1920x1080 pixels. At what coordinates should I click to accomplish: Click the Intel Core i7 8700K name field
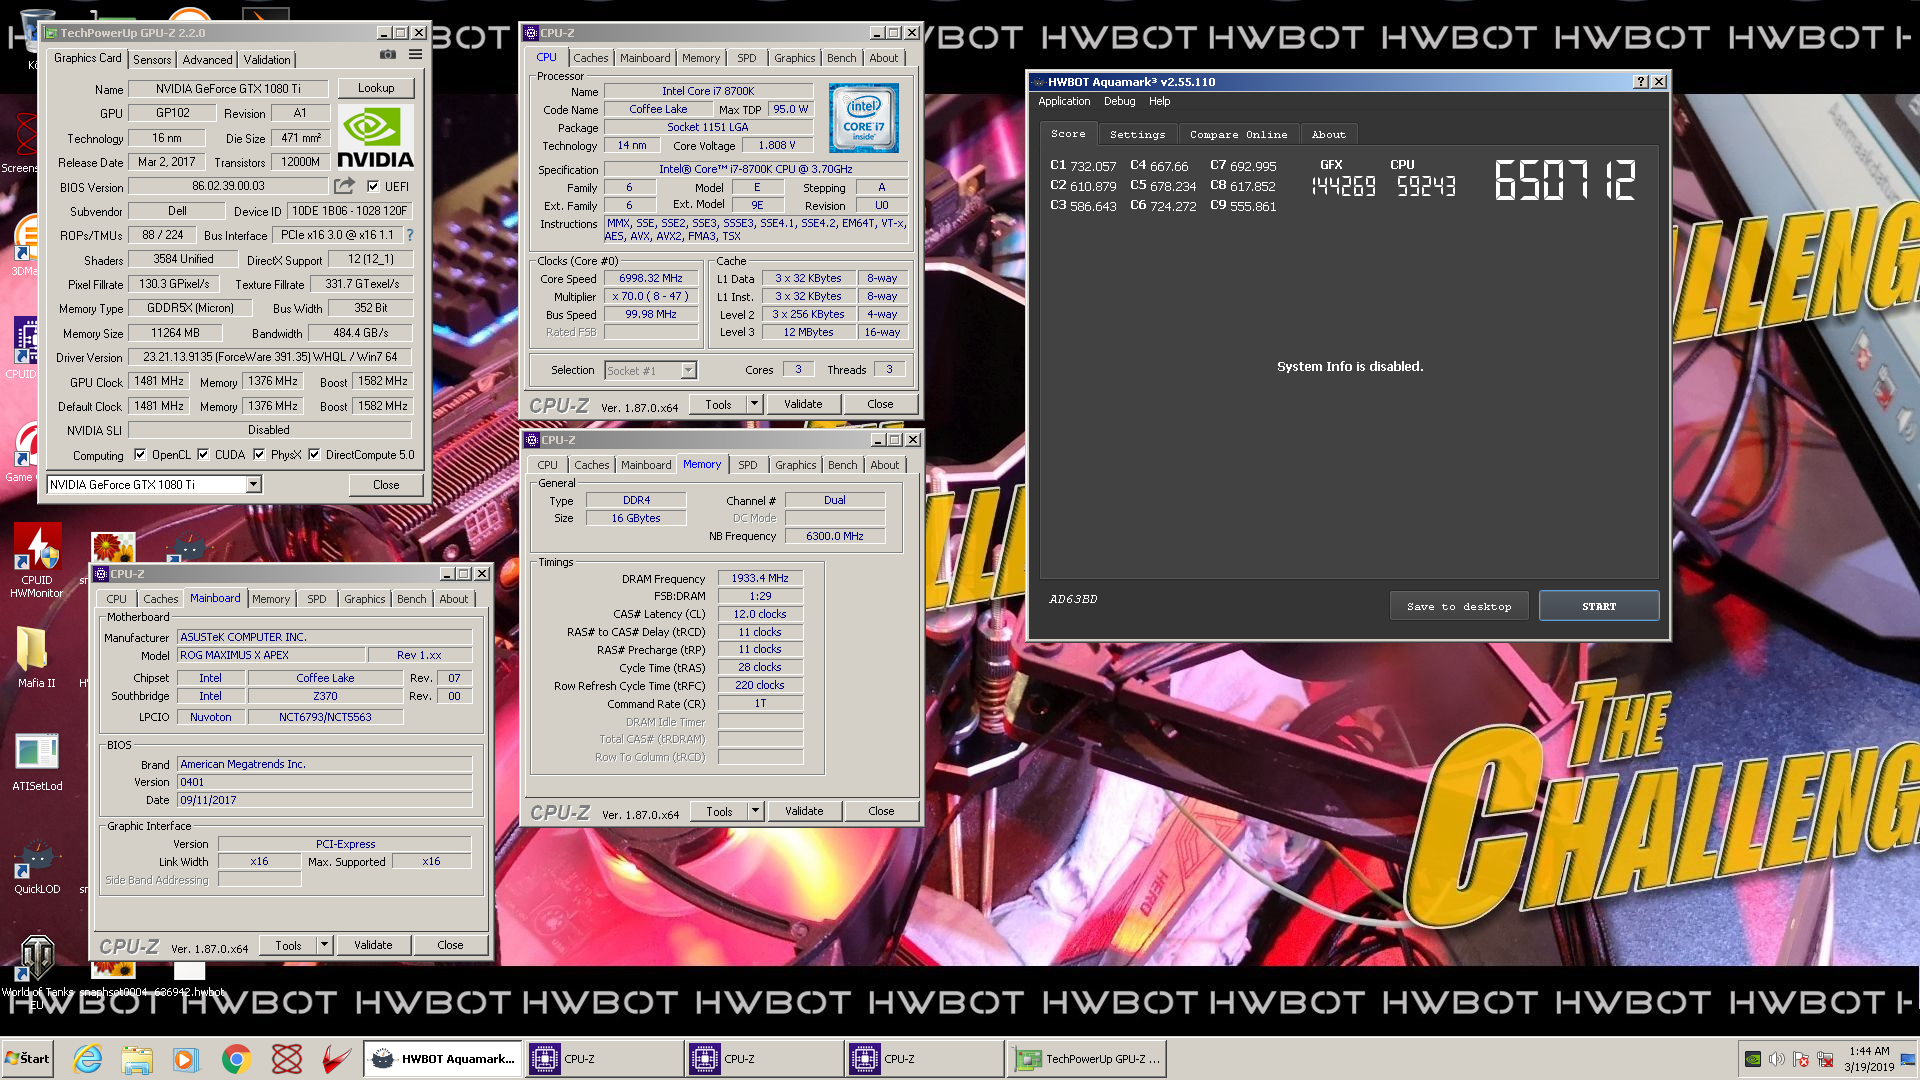(x=708, y=91)
